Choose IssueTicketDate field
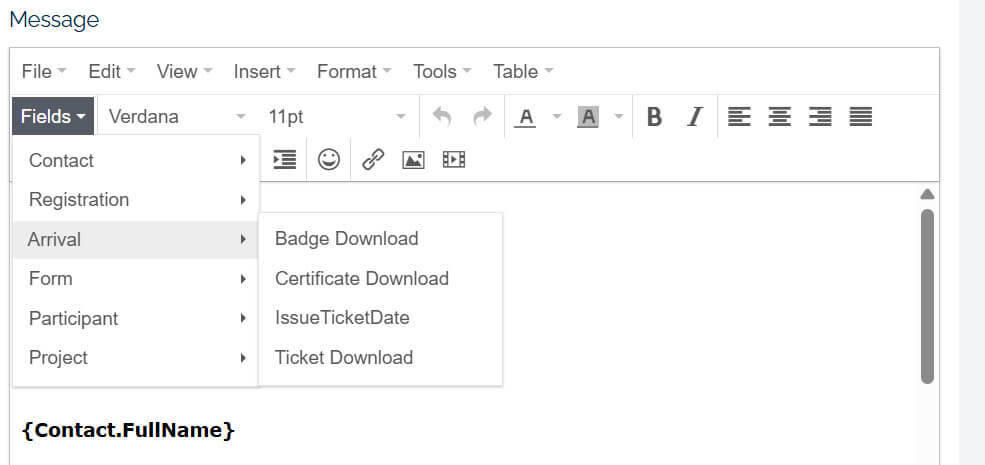This screenshot has width=985, height=465. [380, 318]
